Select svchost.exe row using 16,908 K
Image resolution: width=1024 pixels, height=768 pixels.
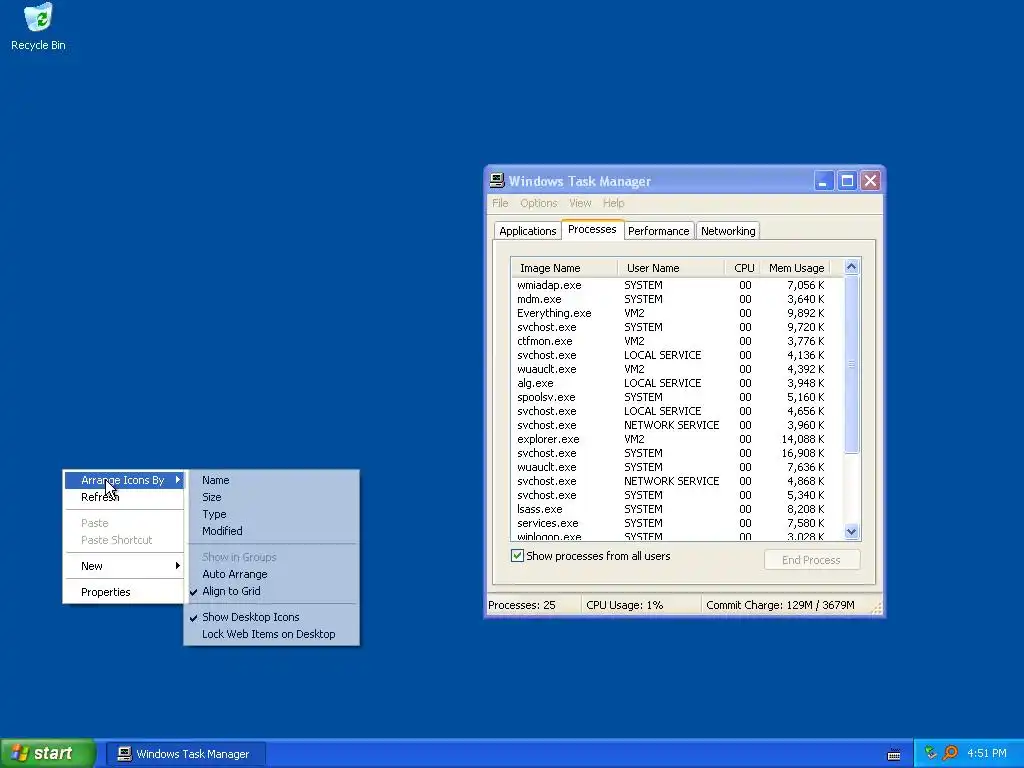coord(677,453)
